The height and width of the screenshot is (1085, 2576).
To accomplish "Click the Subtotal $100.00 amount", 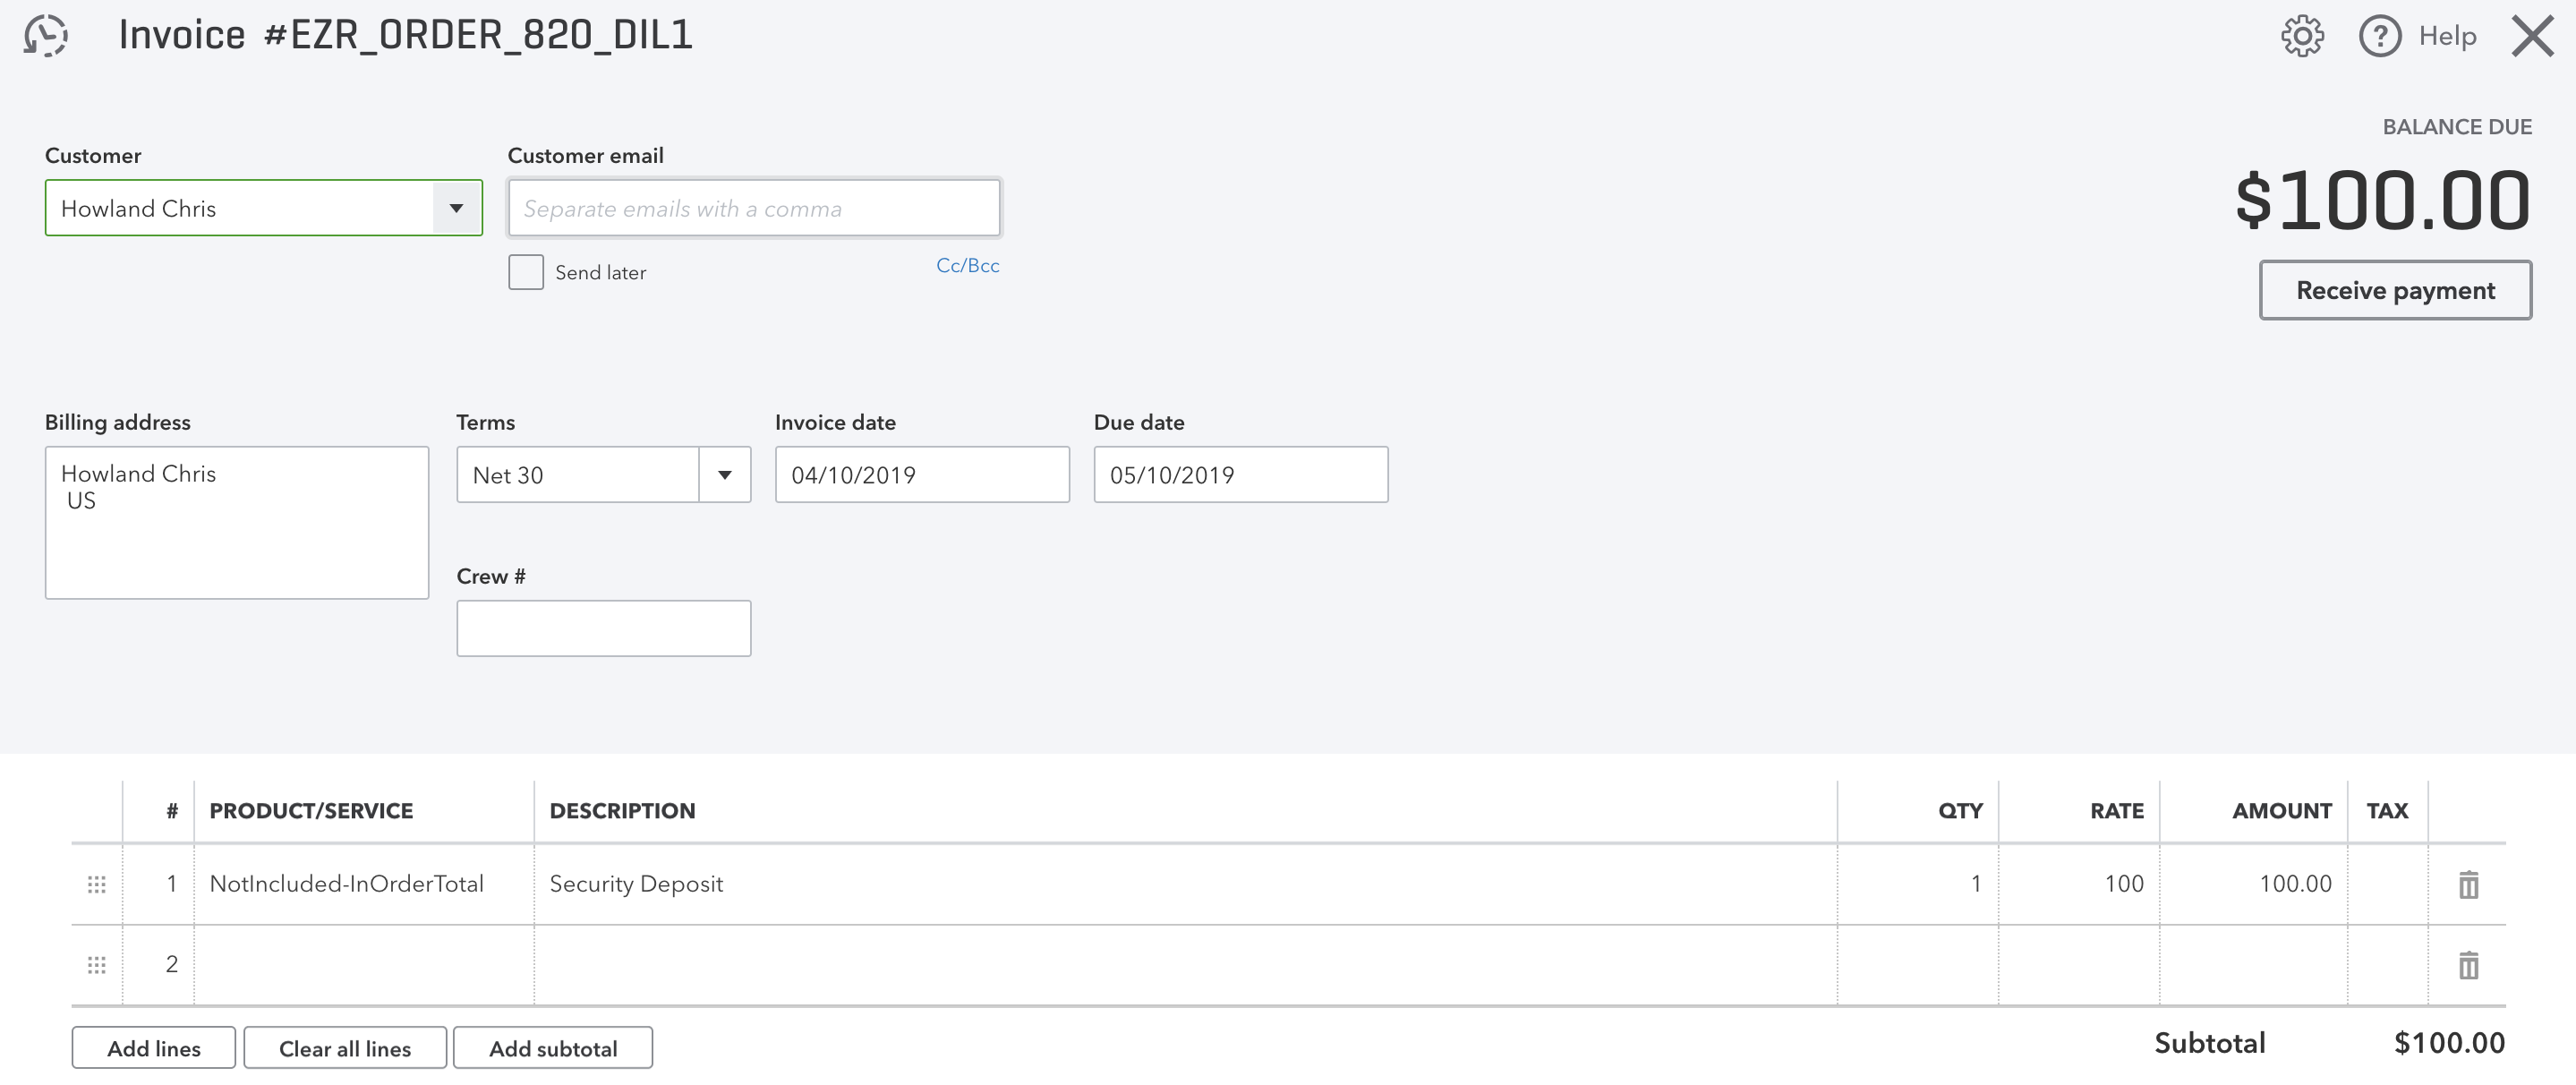I will (x=2449, y=1044).
